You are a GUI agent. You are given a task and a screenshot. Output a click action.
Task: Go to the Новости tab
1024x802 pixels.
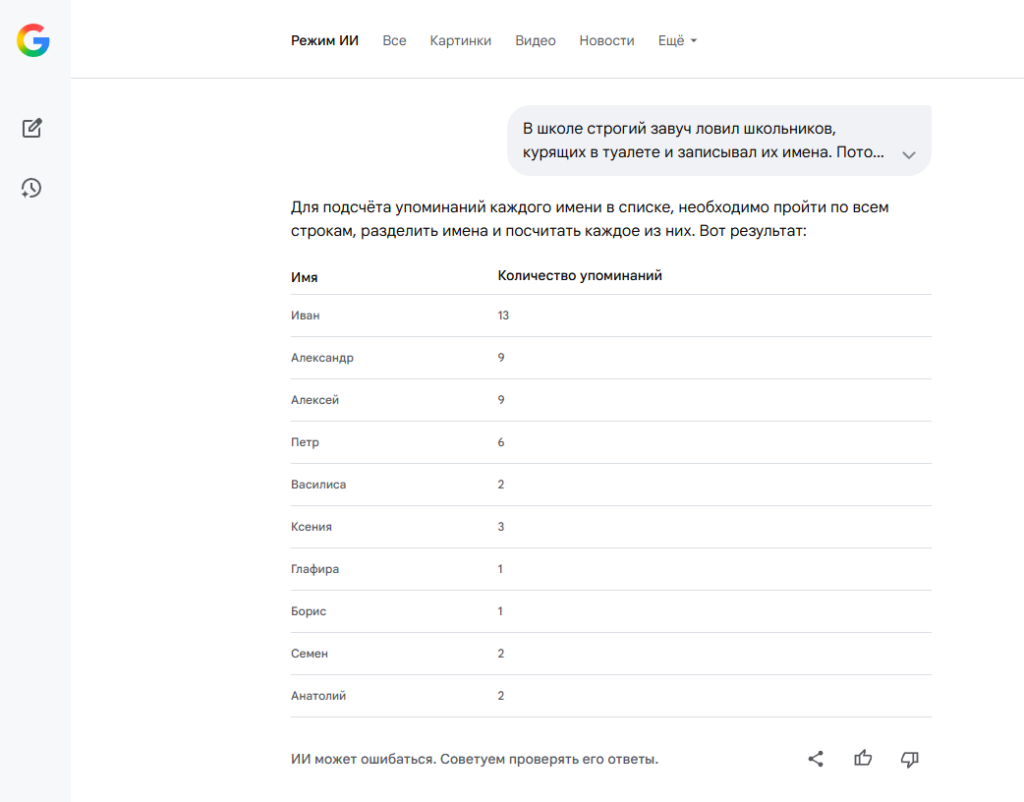click(x=607, y=41)
